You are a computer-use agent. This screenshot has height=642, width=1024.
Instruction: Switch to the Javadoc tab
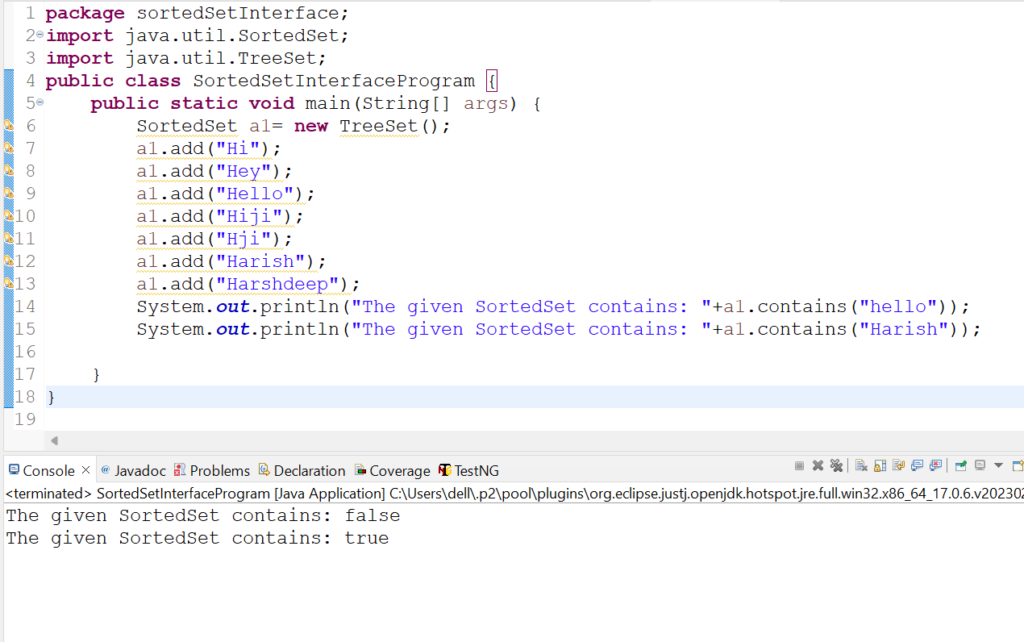(133, 470)
